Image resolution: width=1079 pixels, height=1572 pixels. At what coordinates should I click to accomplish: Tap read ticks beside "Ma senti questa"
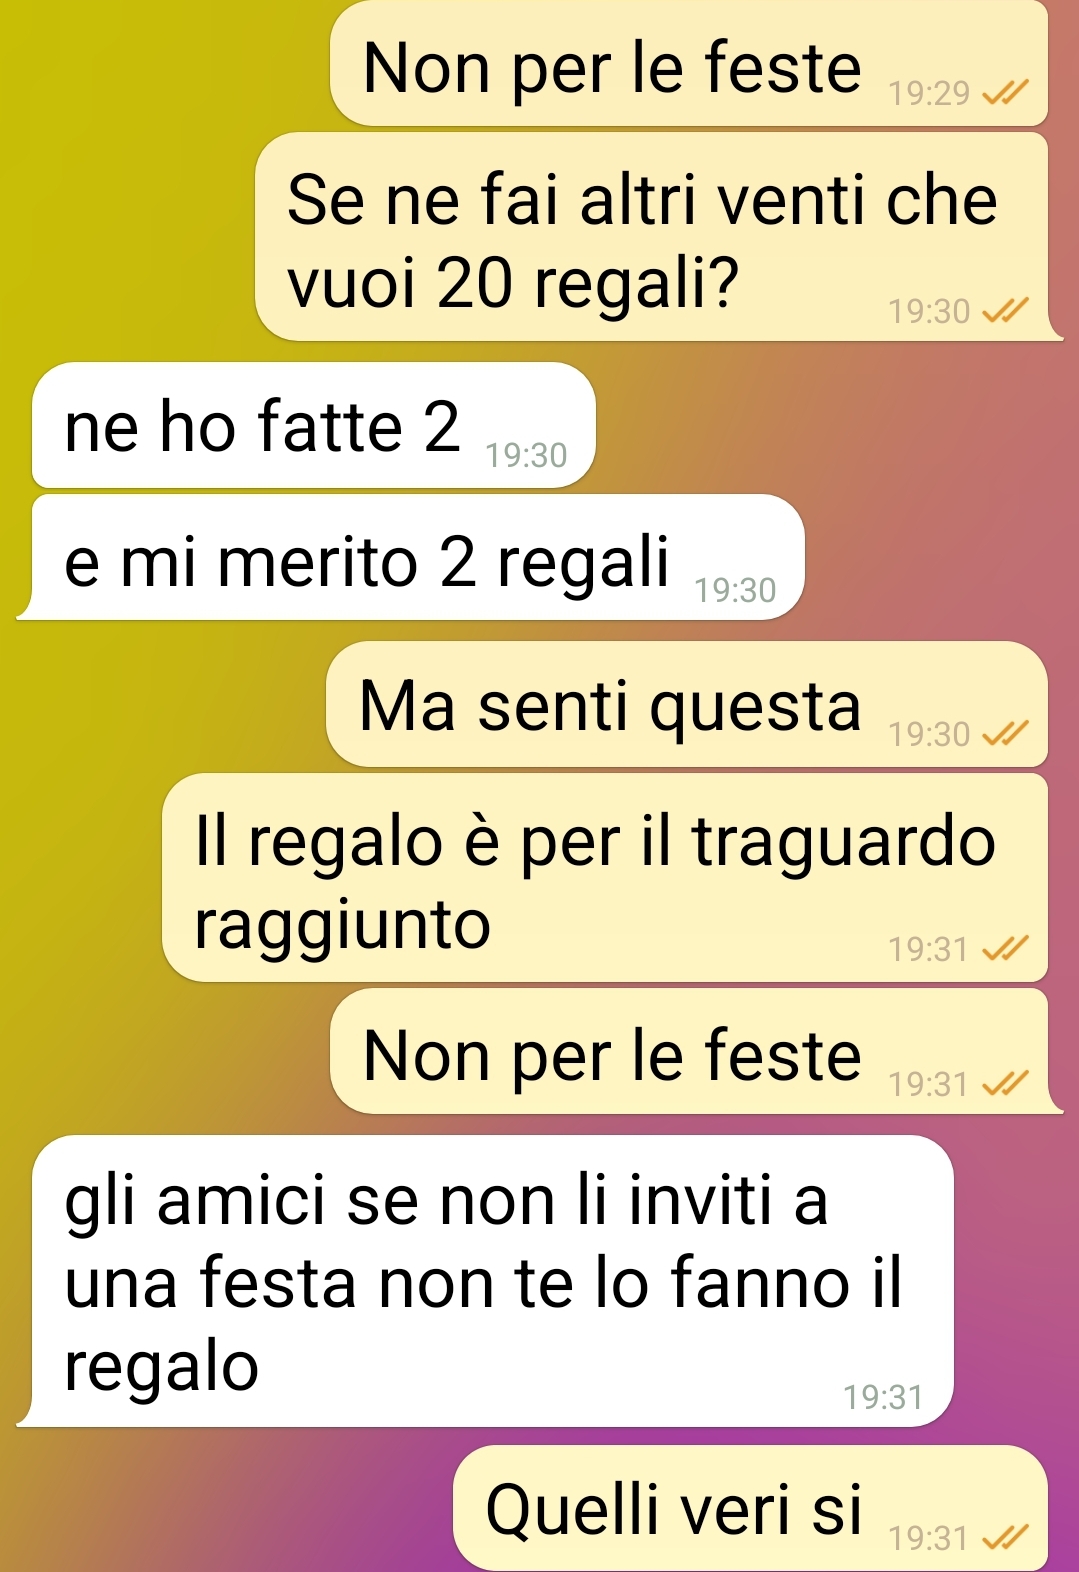tap(1005, 734)
